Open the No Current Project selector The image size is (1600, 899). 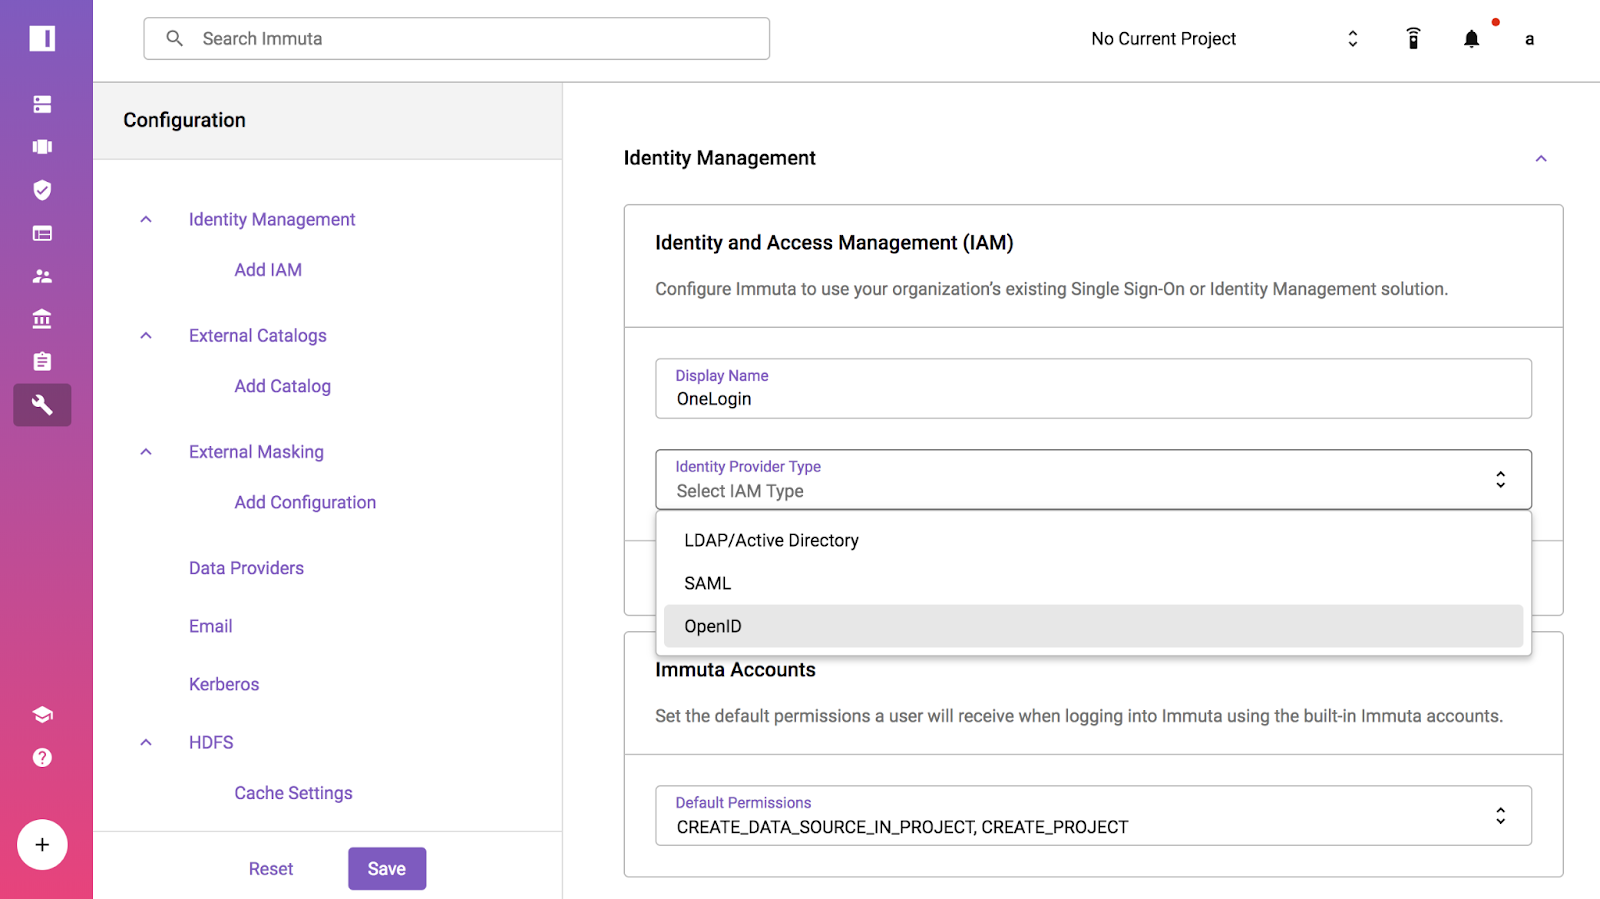click(x=1225, y=39)
